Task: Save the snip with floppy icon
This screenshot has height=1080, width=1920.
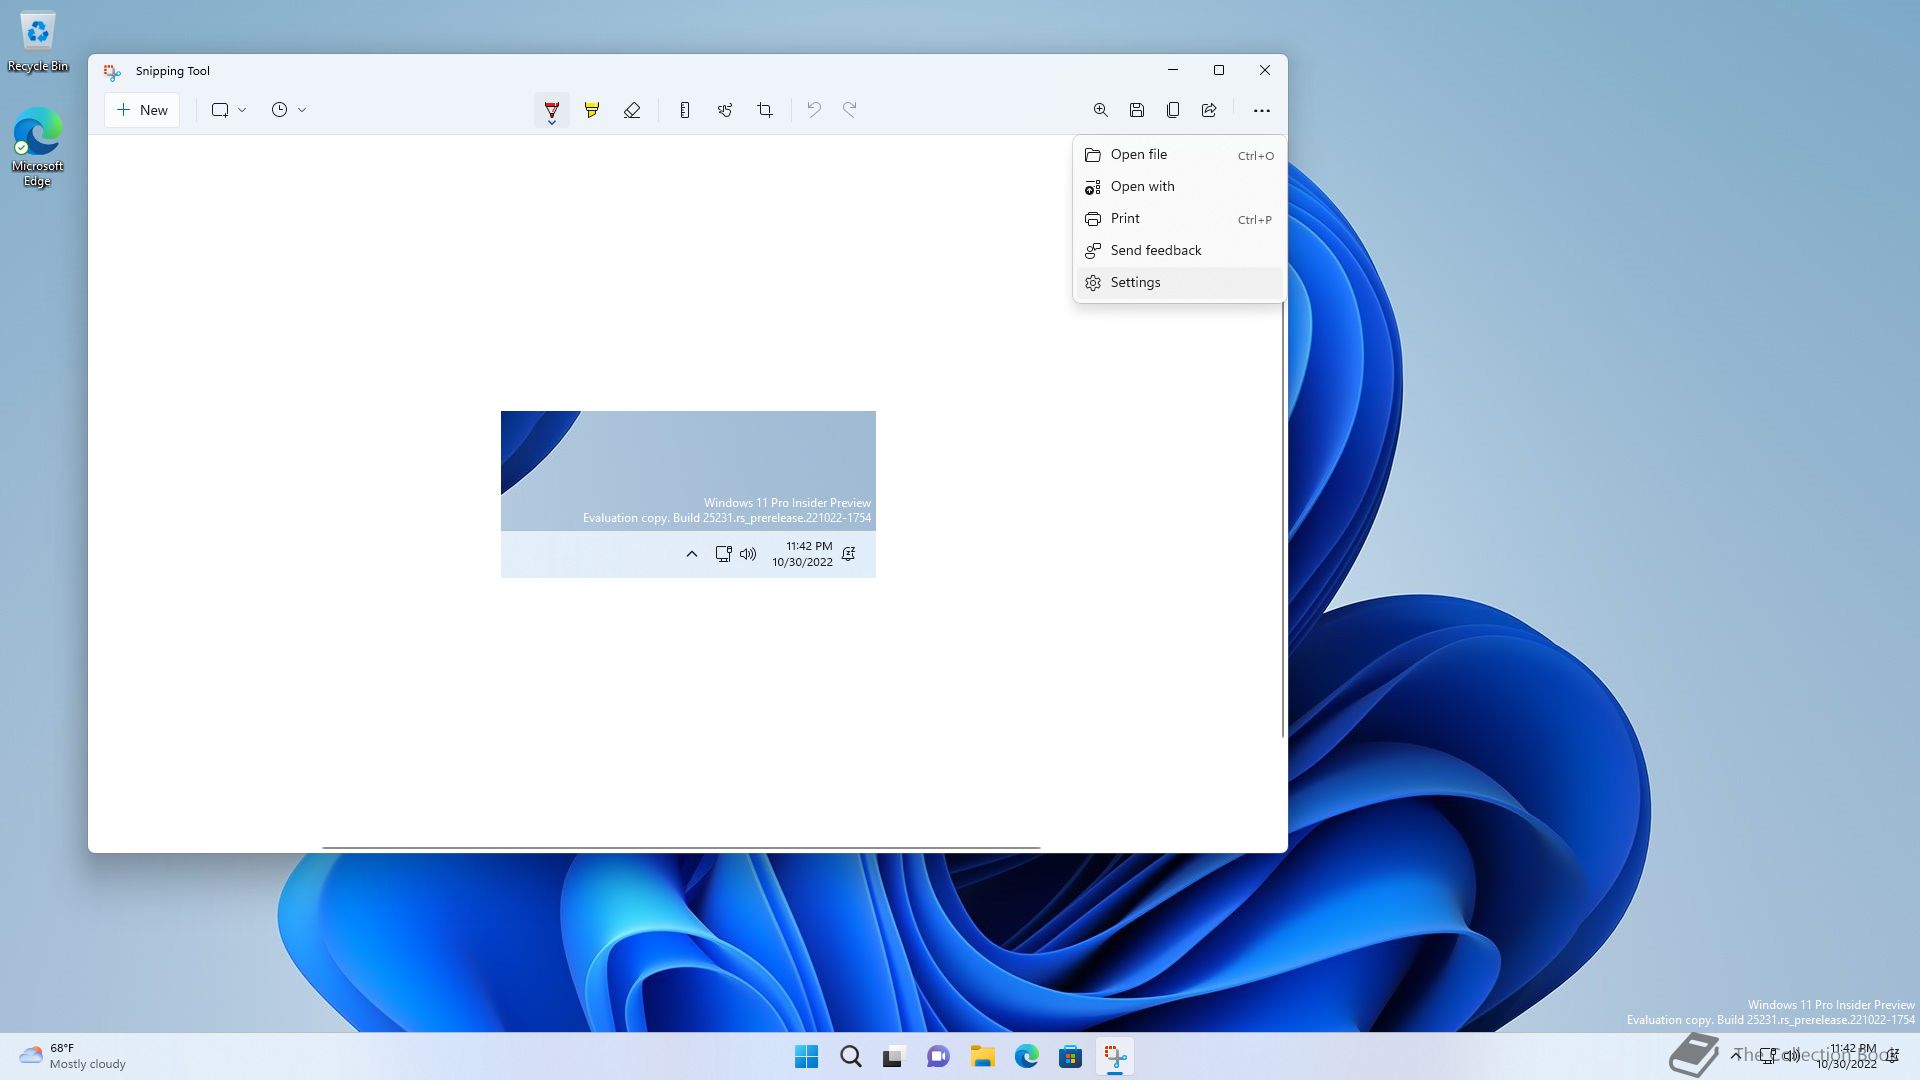Action: 1137,110
